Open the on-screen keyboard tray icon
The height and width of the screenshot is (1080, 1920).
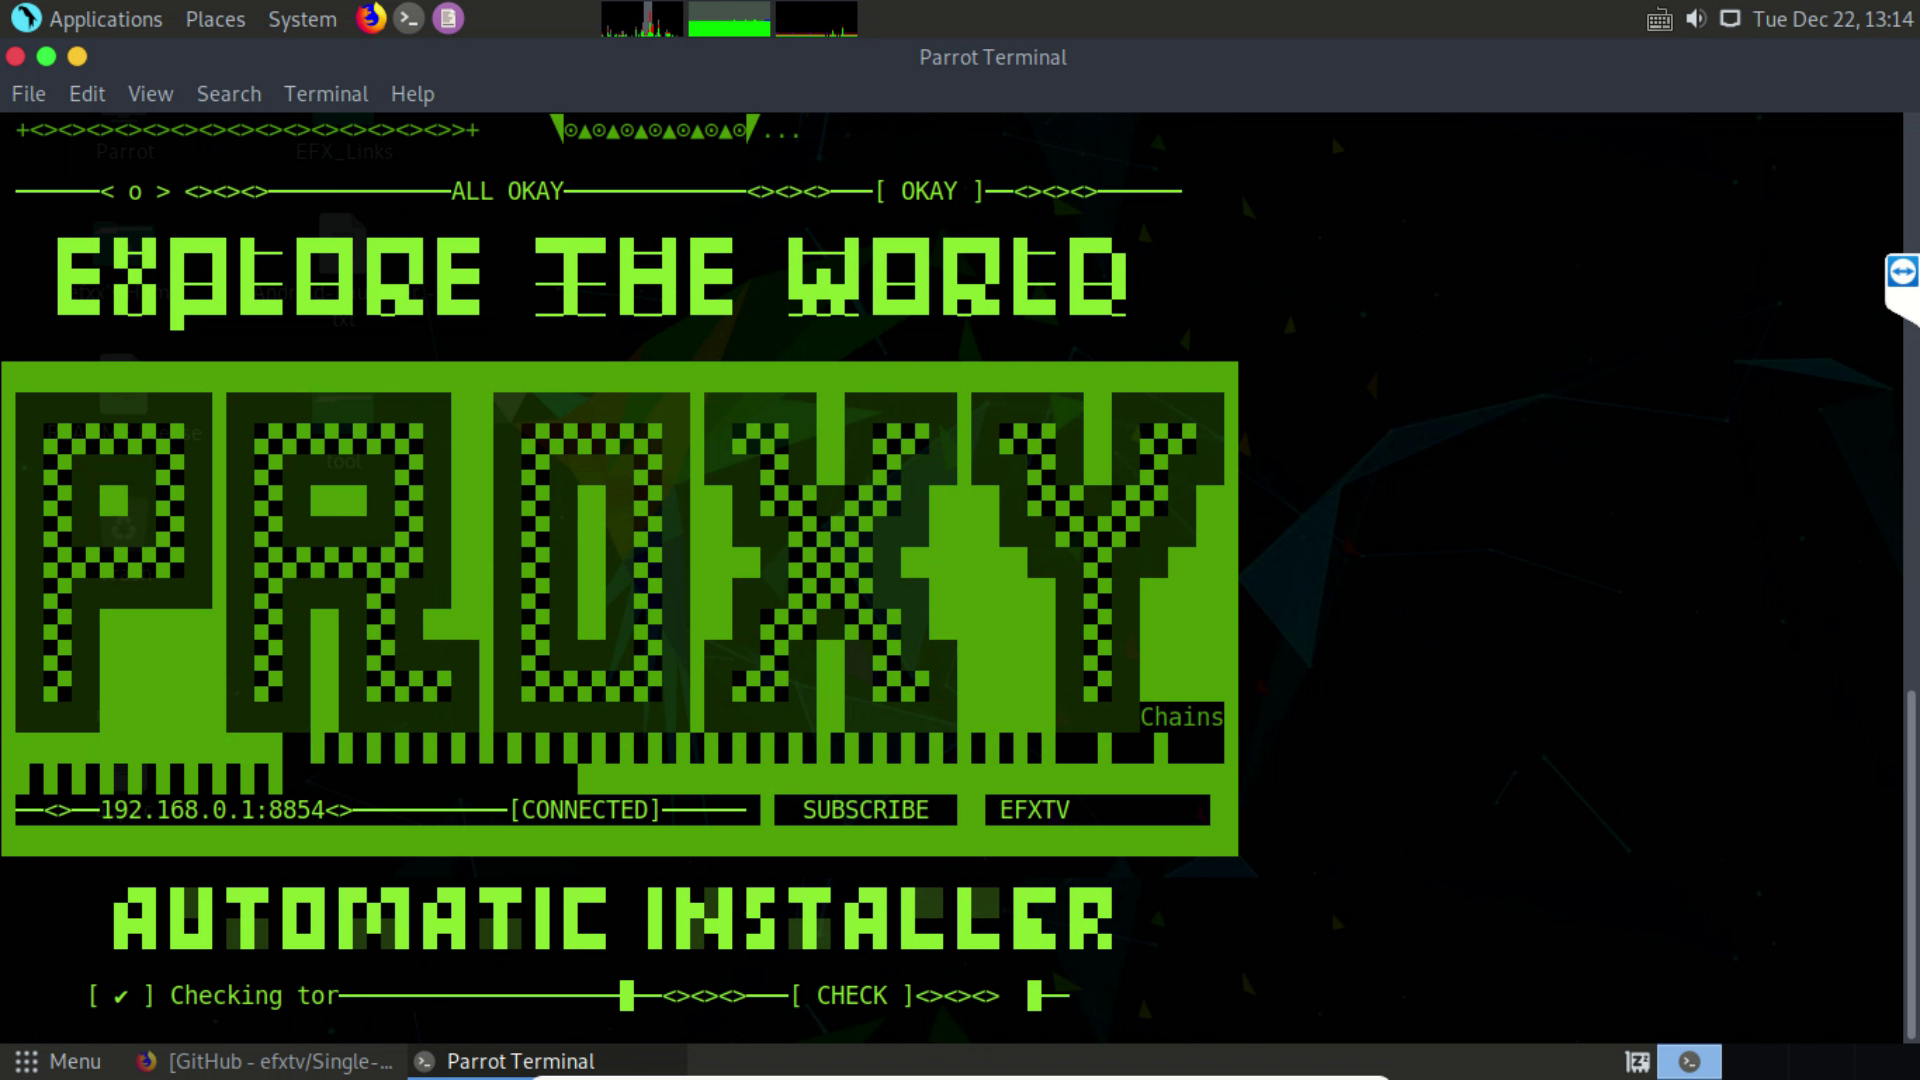tap(1659, 19)
